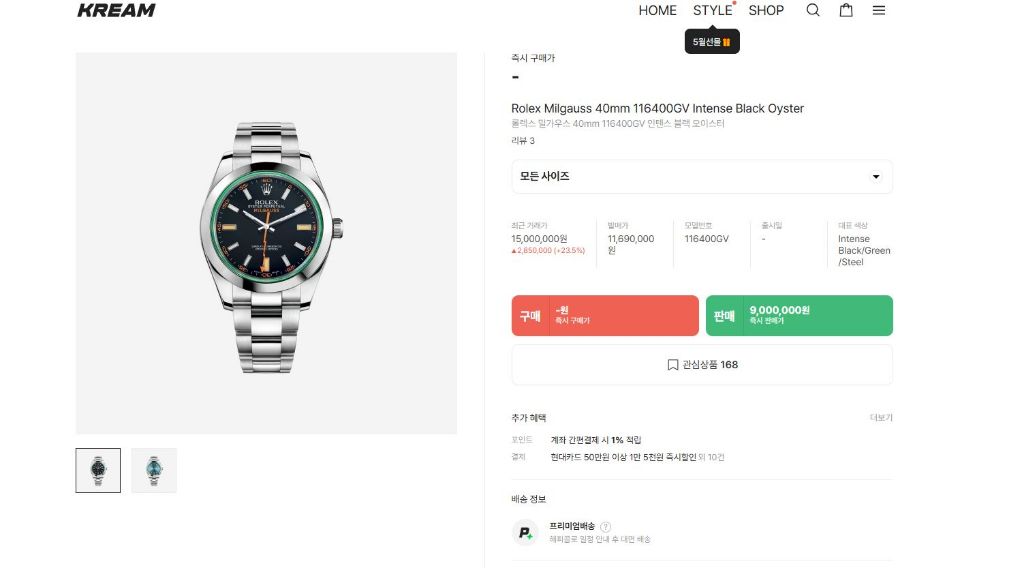Click the green 판매 sell button
This screenshot has width=1024, height=568.
point(799,316)
